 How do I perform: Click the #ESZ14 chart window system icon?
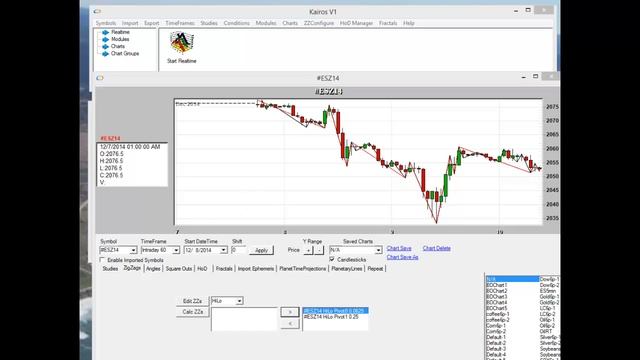point(100,78)
